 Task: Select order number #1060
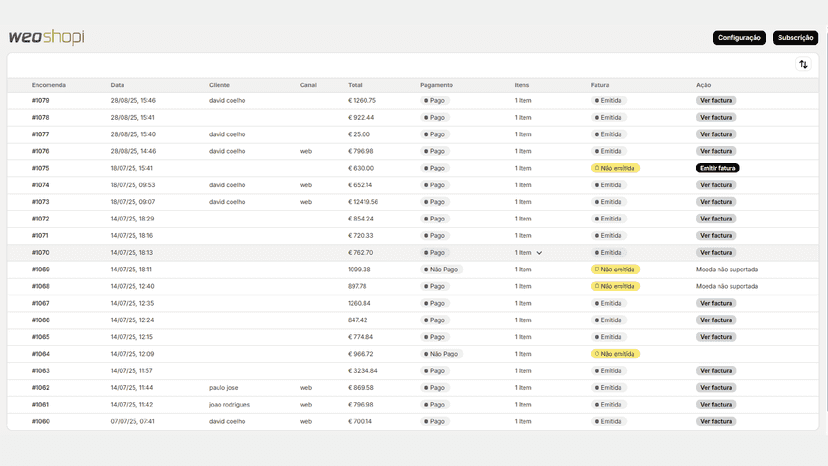[41, 422]
